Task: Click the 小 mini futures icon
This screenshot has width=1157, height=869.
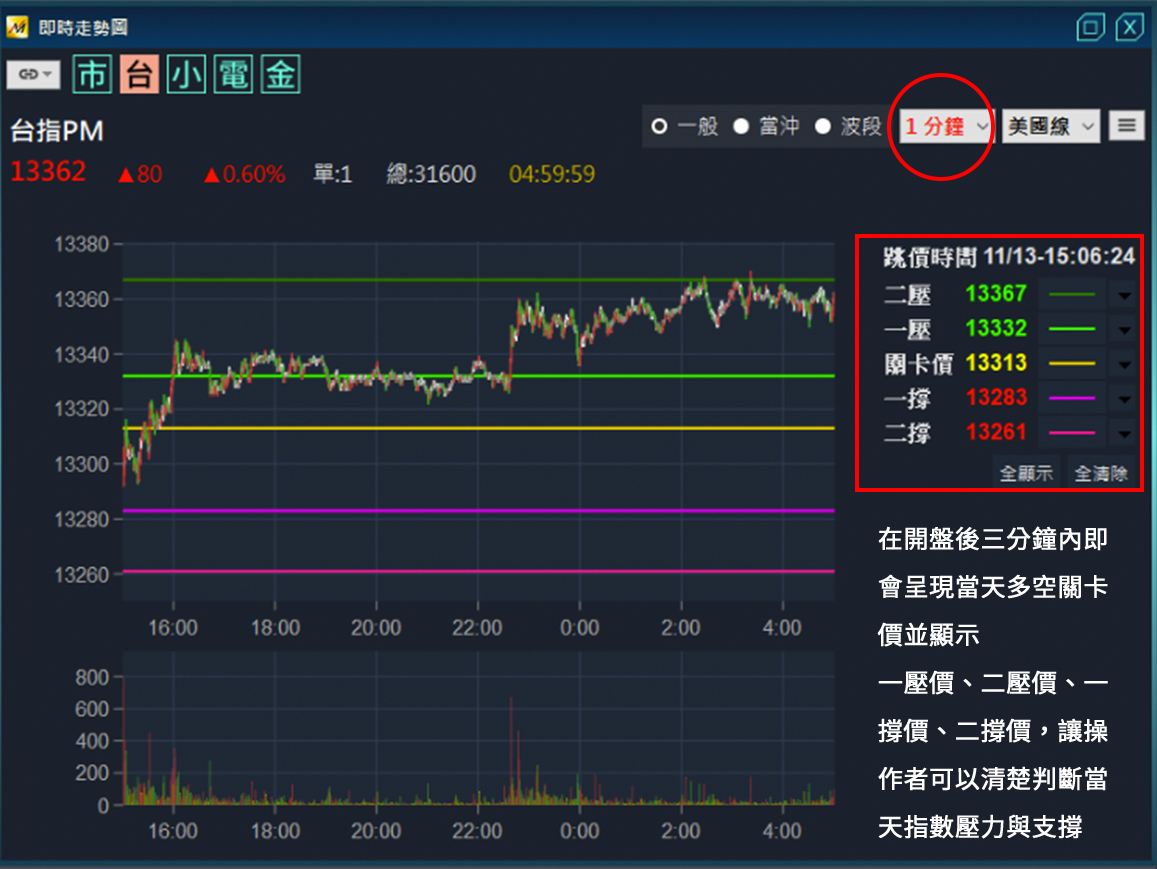Action: click(x=186, y=75)
